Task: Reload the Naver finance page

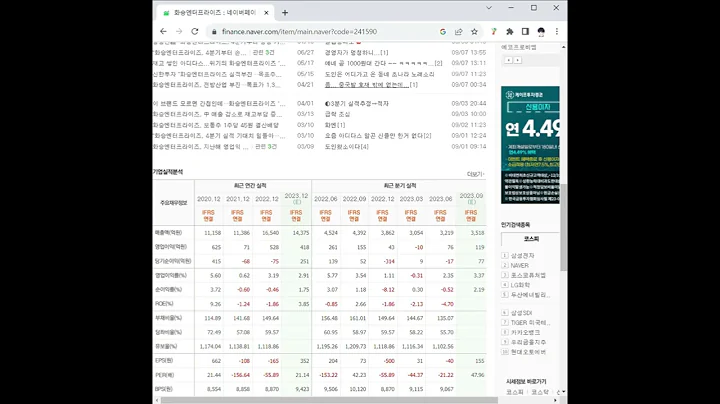Action: [195, 32]
